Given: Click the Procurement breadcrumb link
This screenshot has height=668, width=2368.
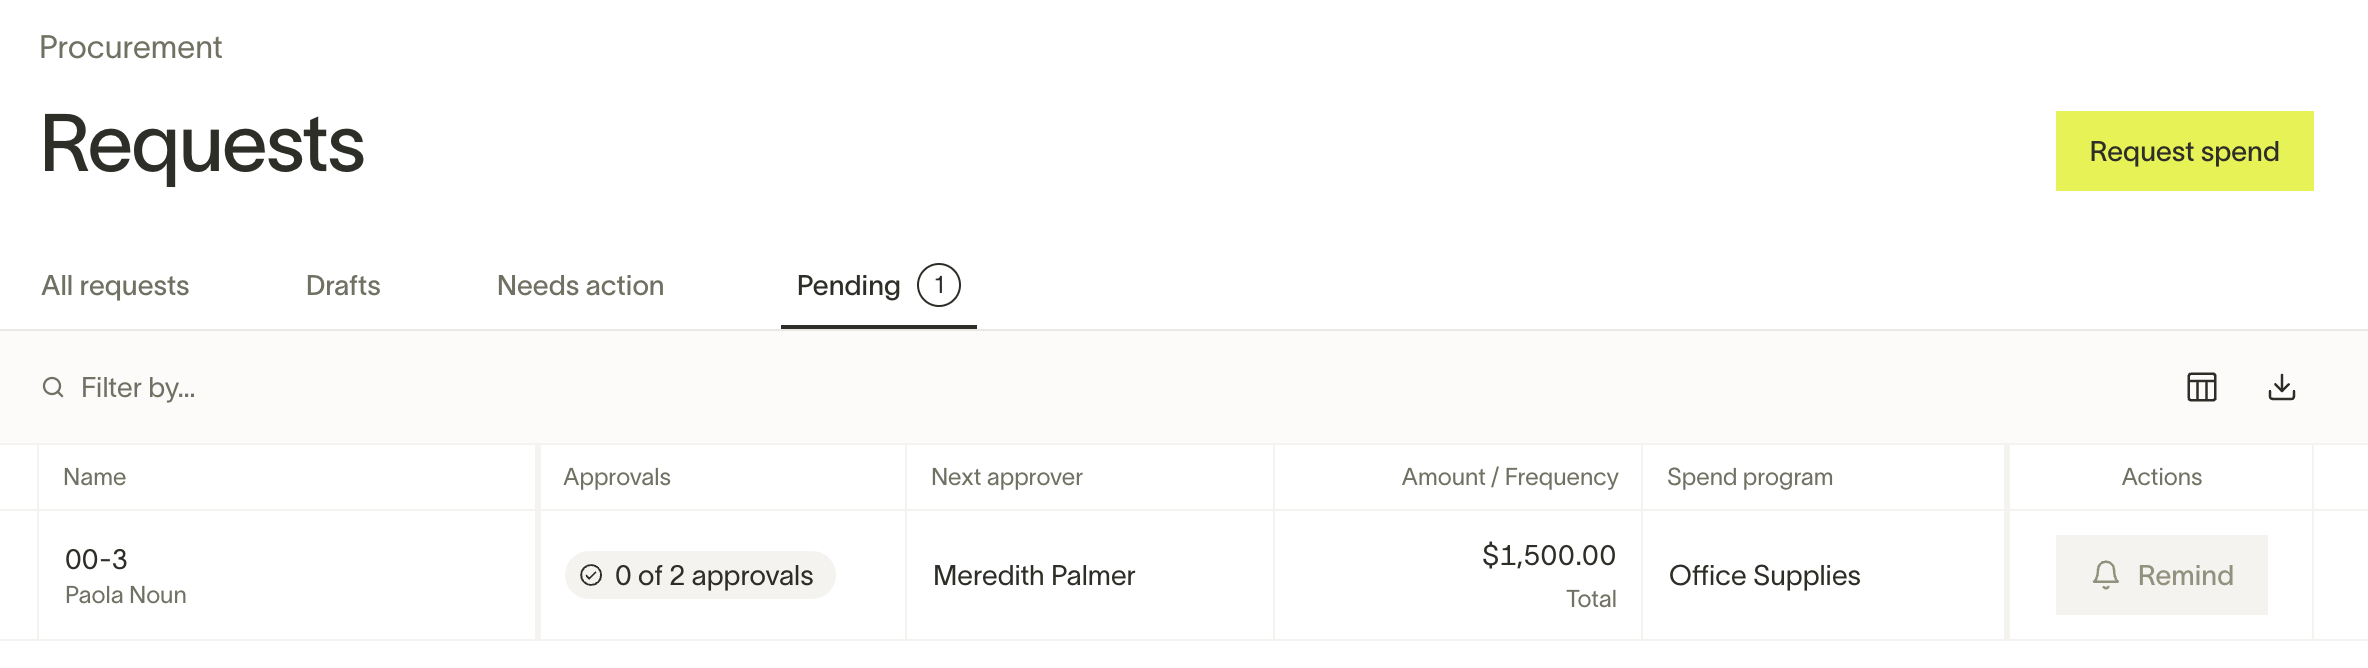Looking at the screenshot, I should coord(130,47).
